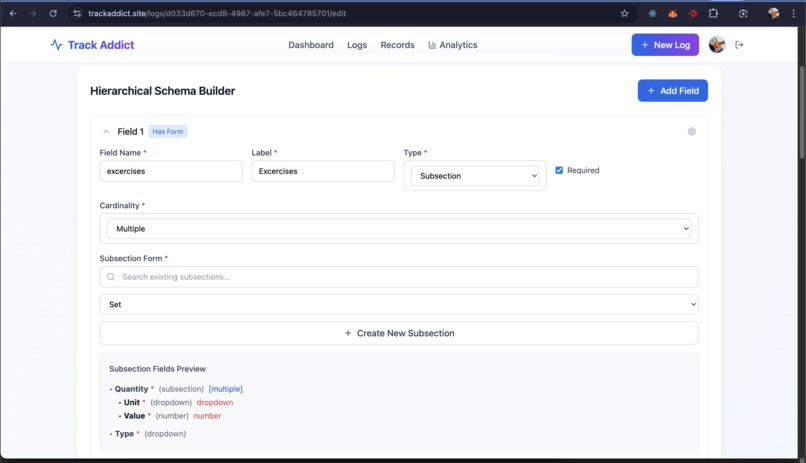
Task: Open the Logs page
Action: (x=357, y=45)
